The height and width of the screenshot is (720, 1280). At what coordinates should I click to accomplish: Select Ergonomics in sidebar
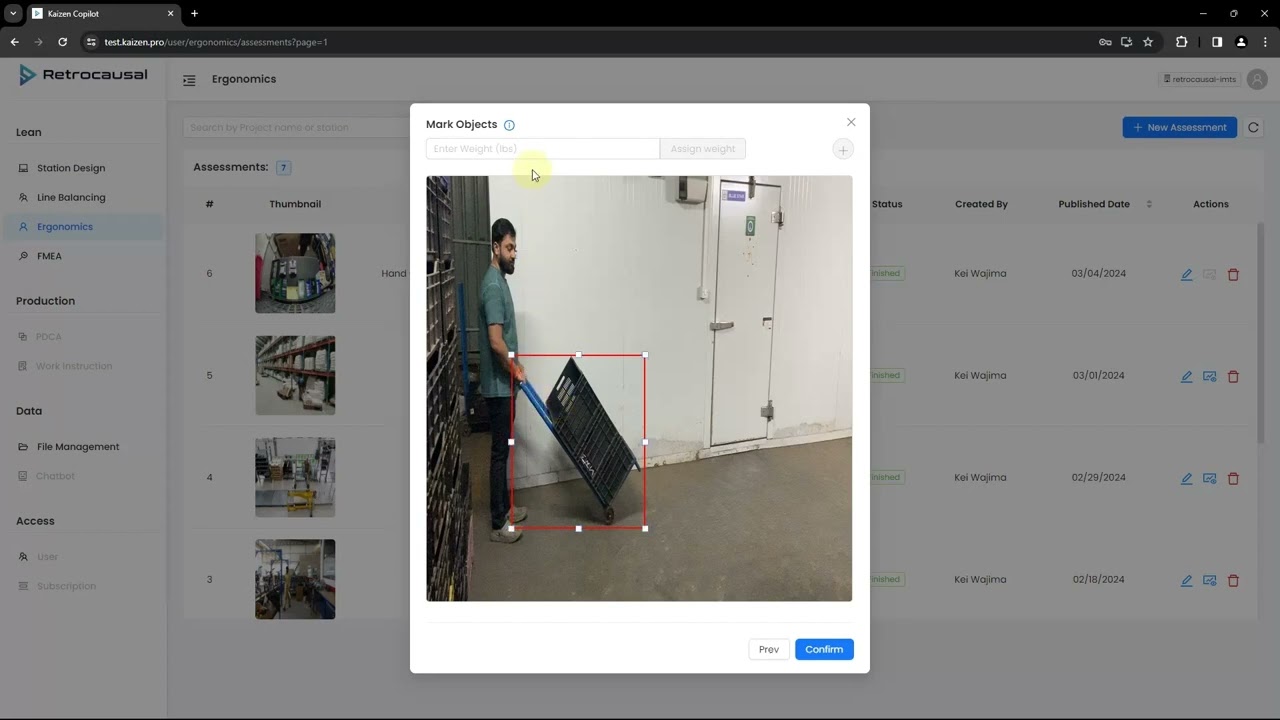coord(65,227)
